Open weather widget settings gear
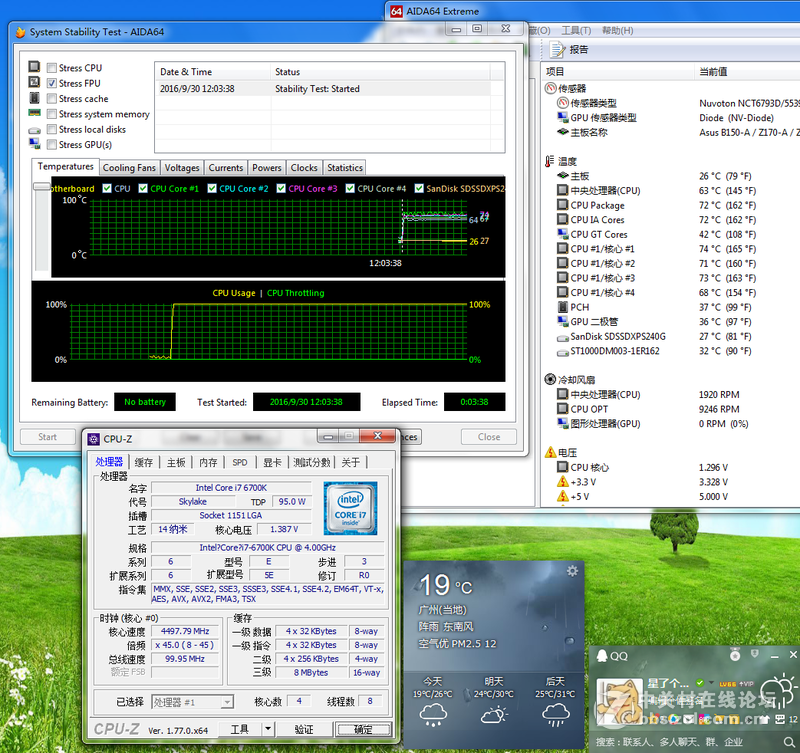The height and width of the screenshot is (753, 800). (x=572, y=571)
